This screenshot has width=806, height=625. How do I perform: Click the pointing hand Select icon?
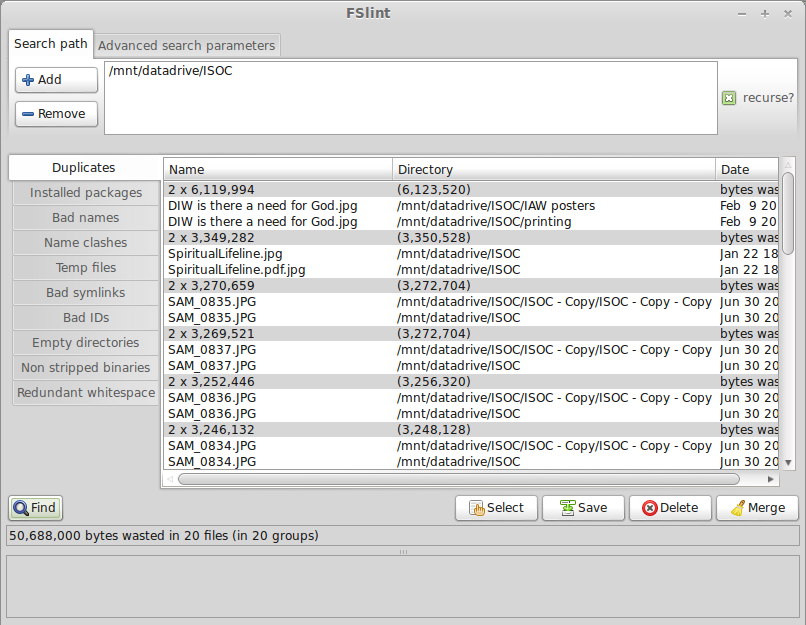click(477, 508)
